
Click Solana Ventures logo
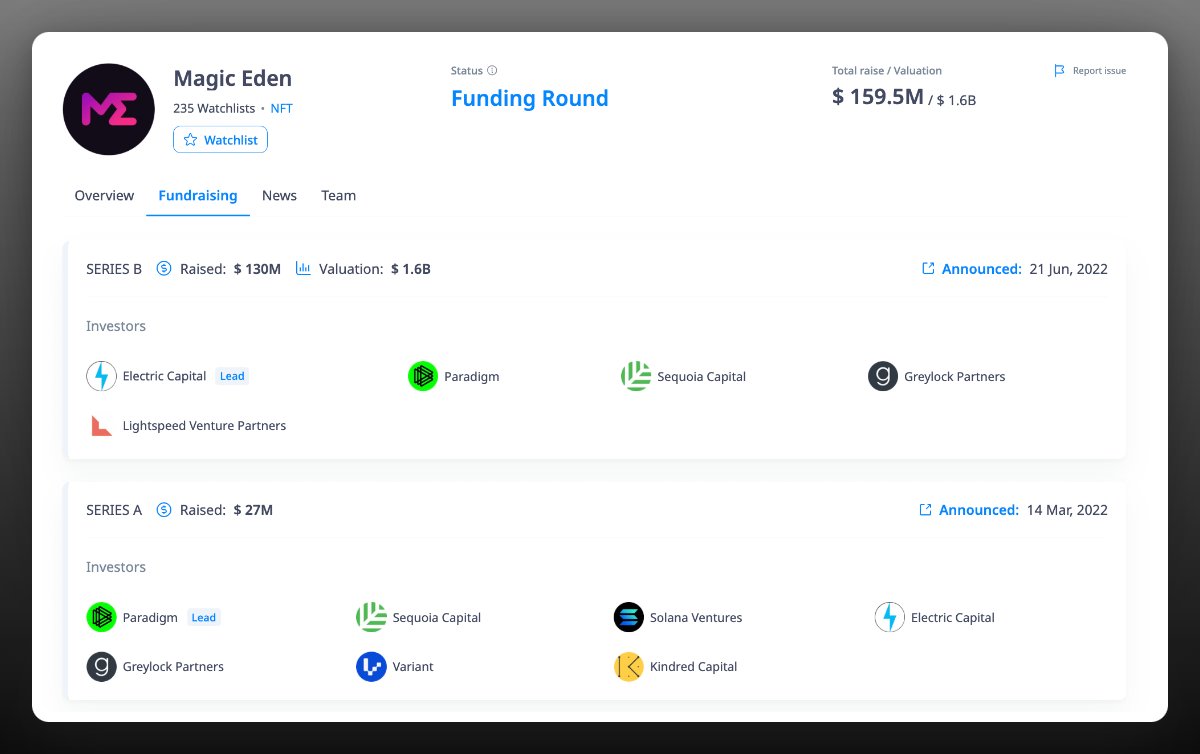[x=628, y=617]
